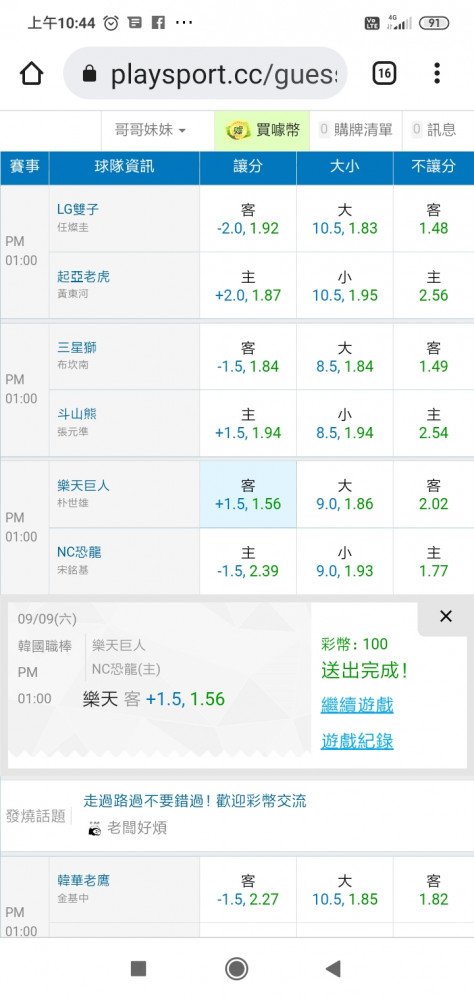
Task: Click the 繼續遊戲 link
Action: (x=357, y=705)
